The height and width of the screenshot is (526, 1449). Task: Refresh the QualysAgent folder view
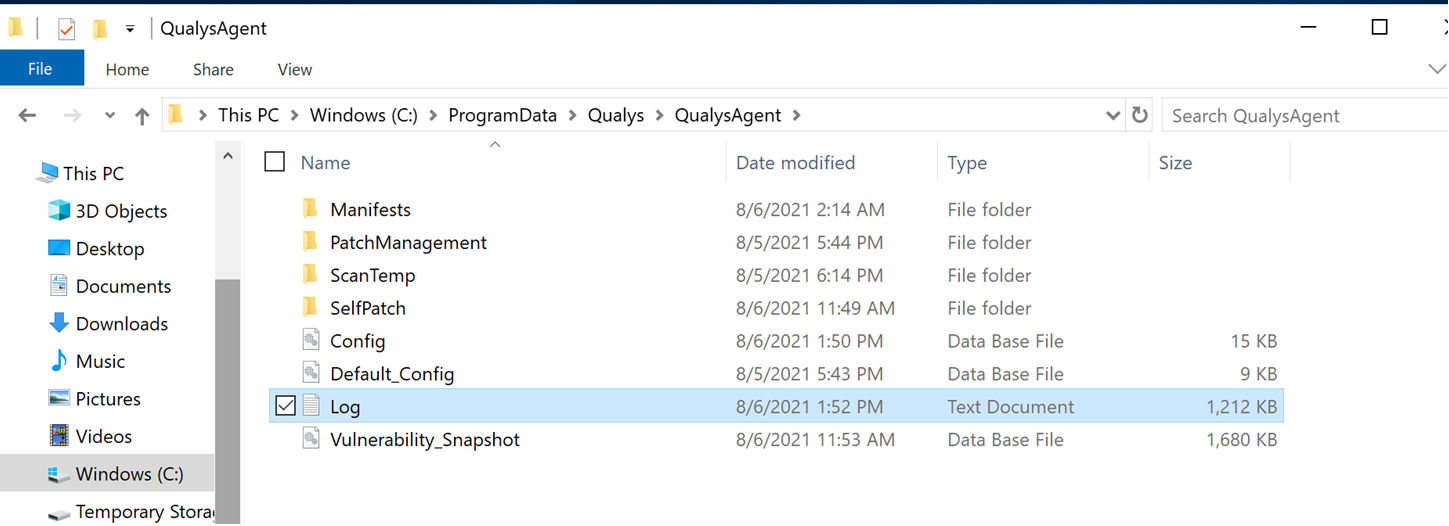(x=1140, y=115)
